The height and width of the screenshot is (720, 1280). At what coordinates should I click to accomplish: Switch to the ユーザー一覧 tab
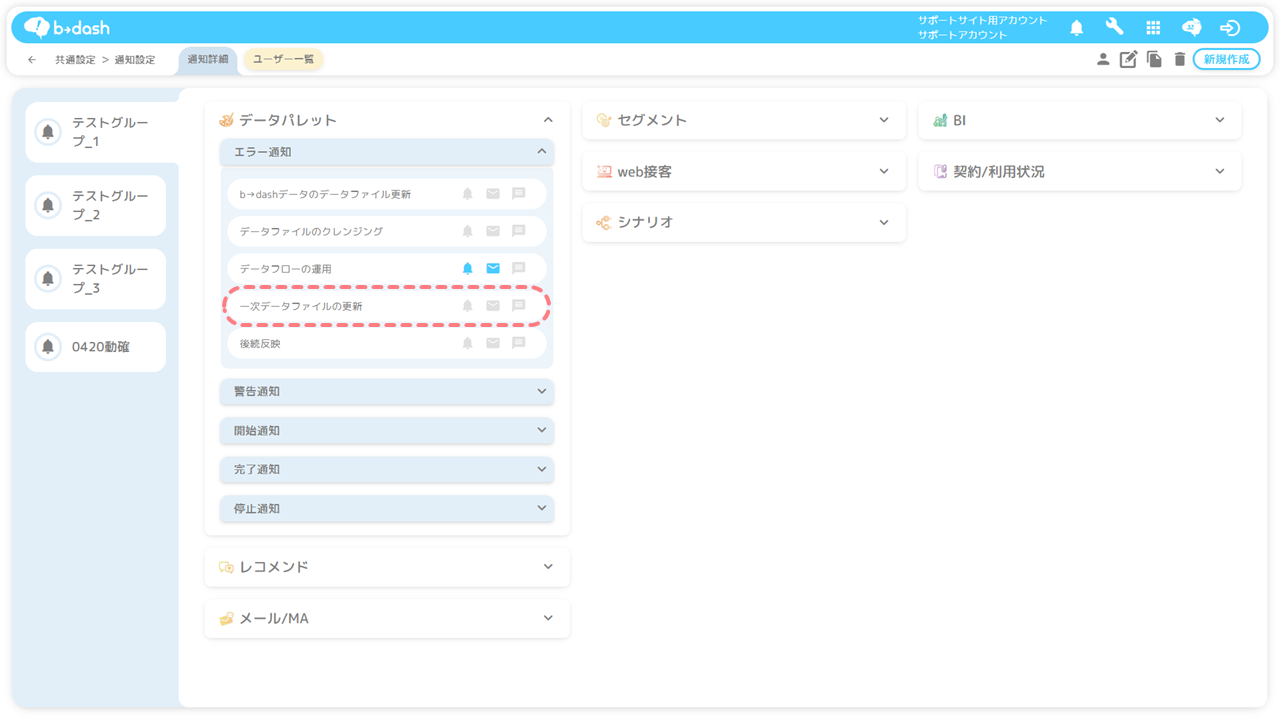click(284, 60)
